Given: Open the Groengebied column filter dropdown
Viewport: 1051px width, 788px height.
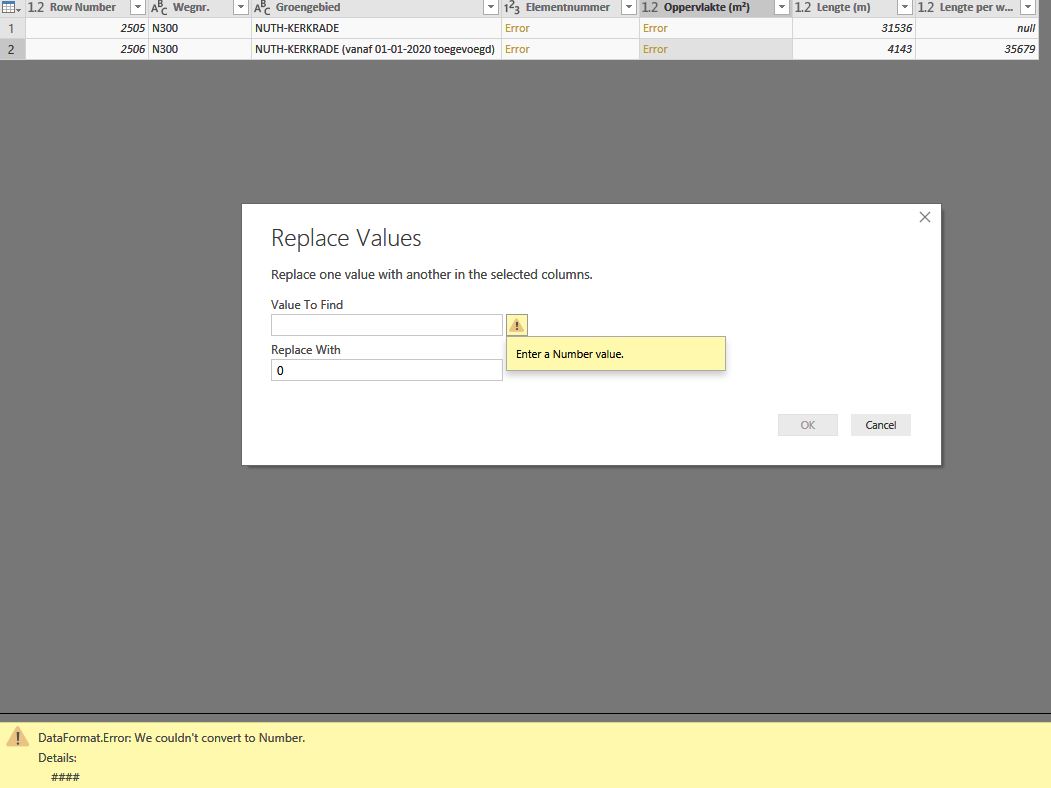Looking at the screenshot, I should click(491, 7).
